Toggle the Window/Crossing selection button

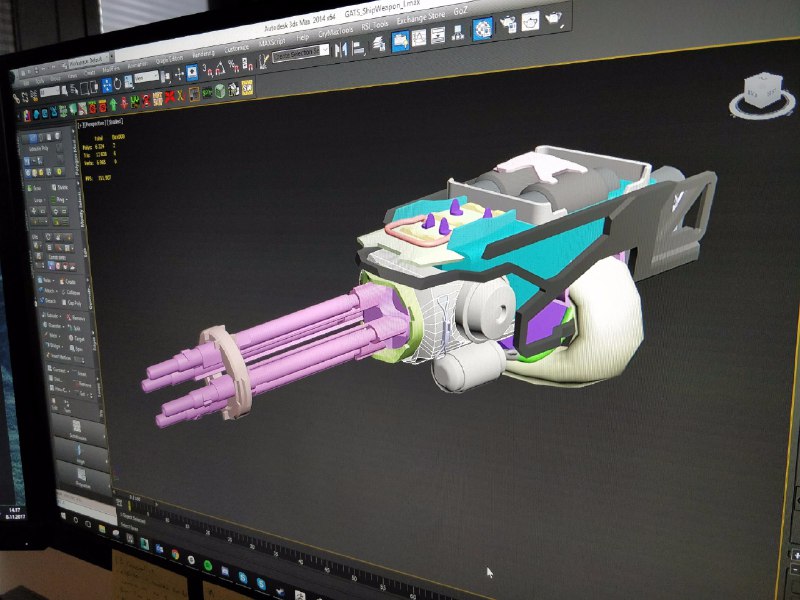click(95, 87)
